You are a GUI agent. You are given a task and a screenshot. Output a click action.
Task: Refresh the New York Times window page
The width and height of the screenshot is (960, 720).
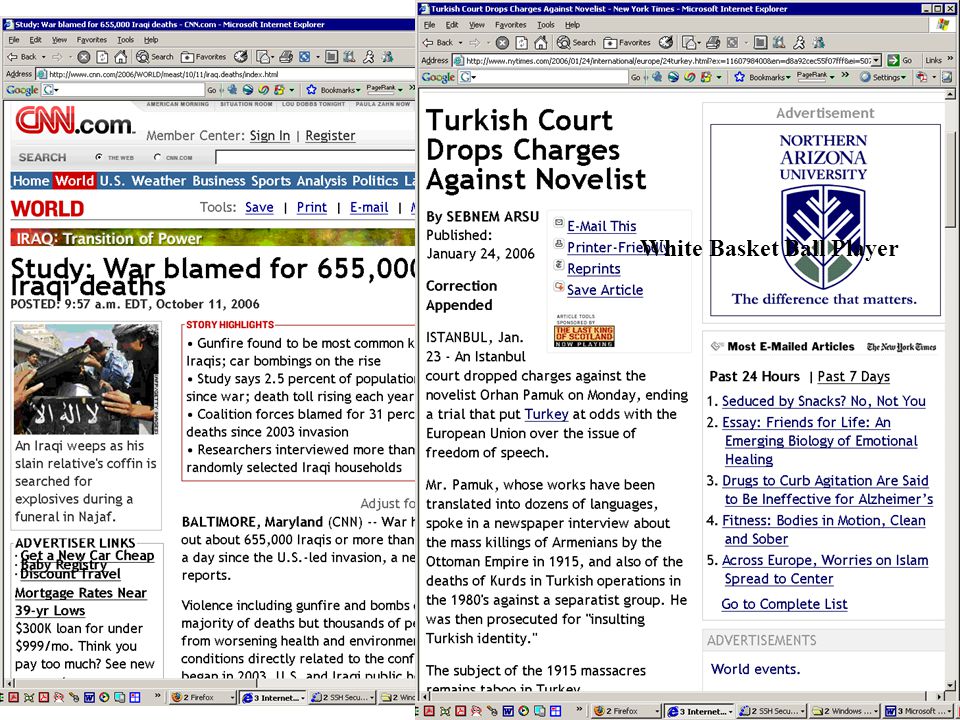coord(521,42)
